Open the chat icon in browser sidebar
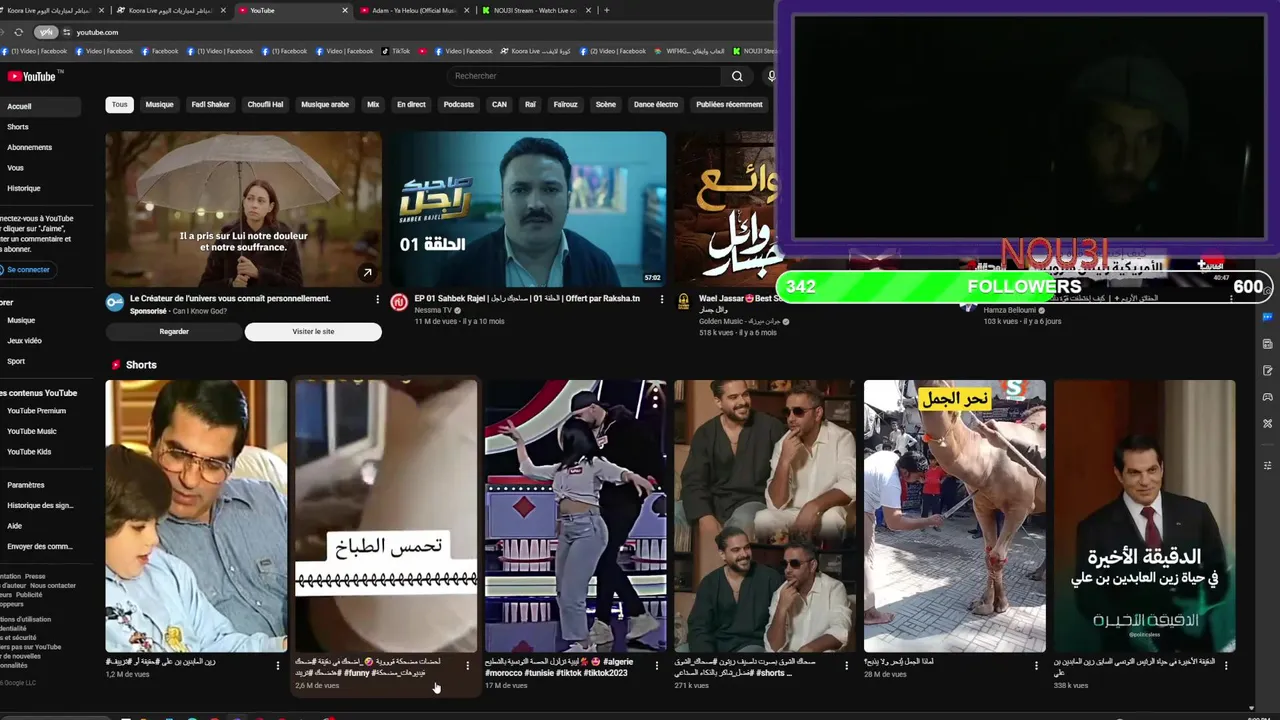The image size is (1280, 720). 1267,317
